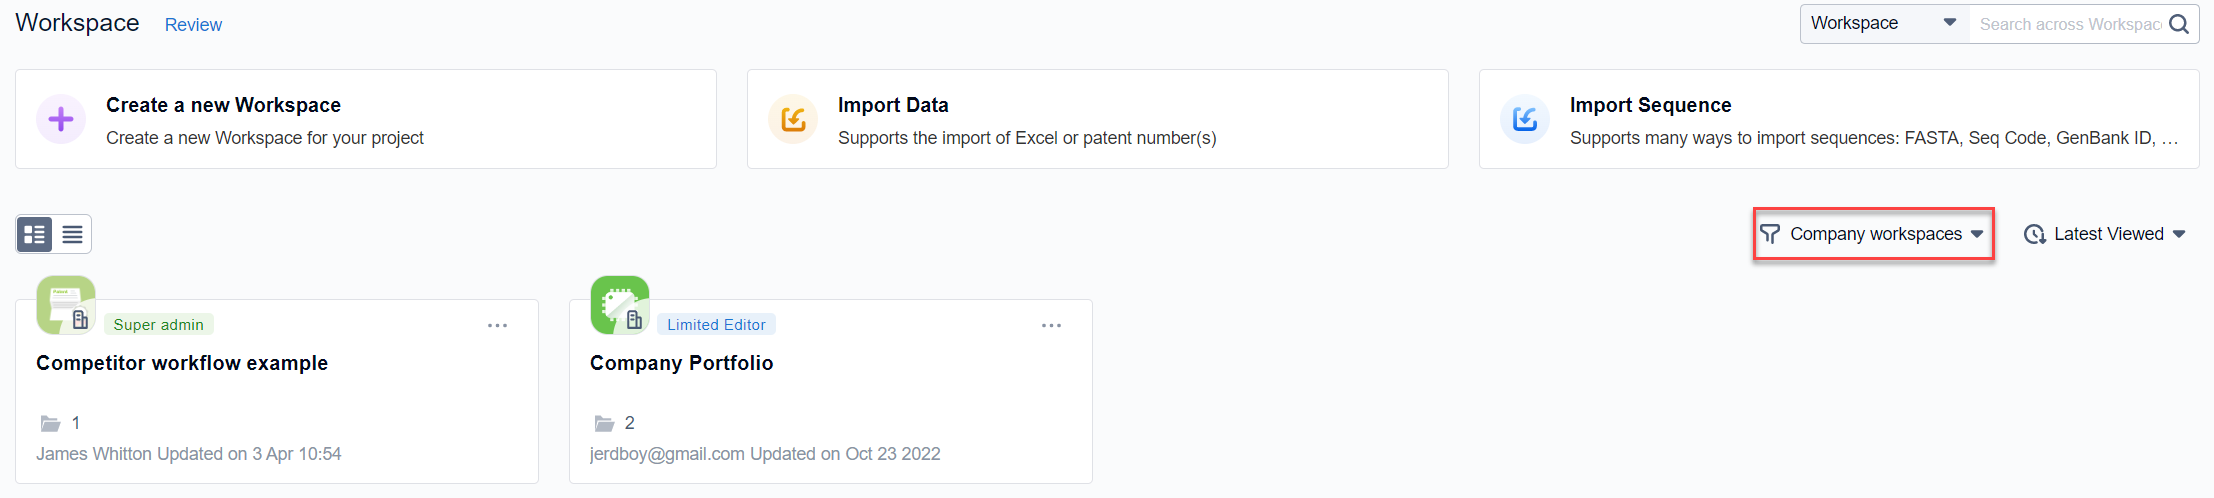Click the orange Import Data icon
This screenshot has width=2214, height=498.
pyautogui.click(x=793, y=120)
